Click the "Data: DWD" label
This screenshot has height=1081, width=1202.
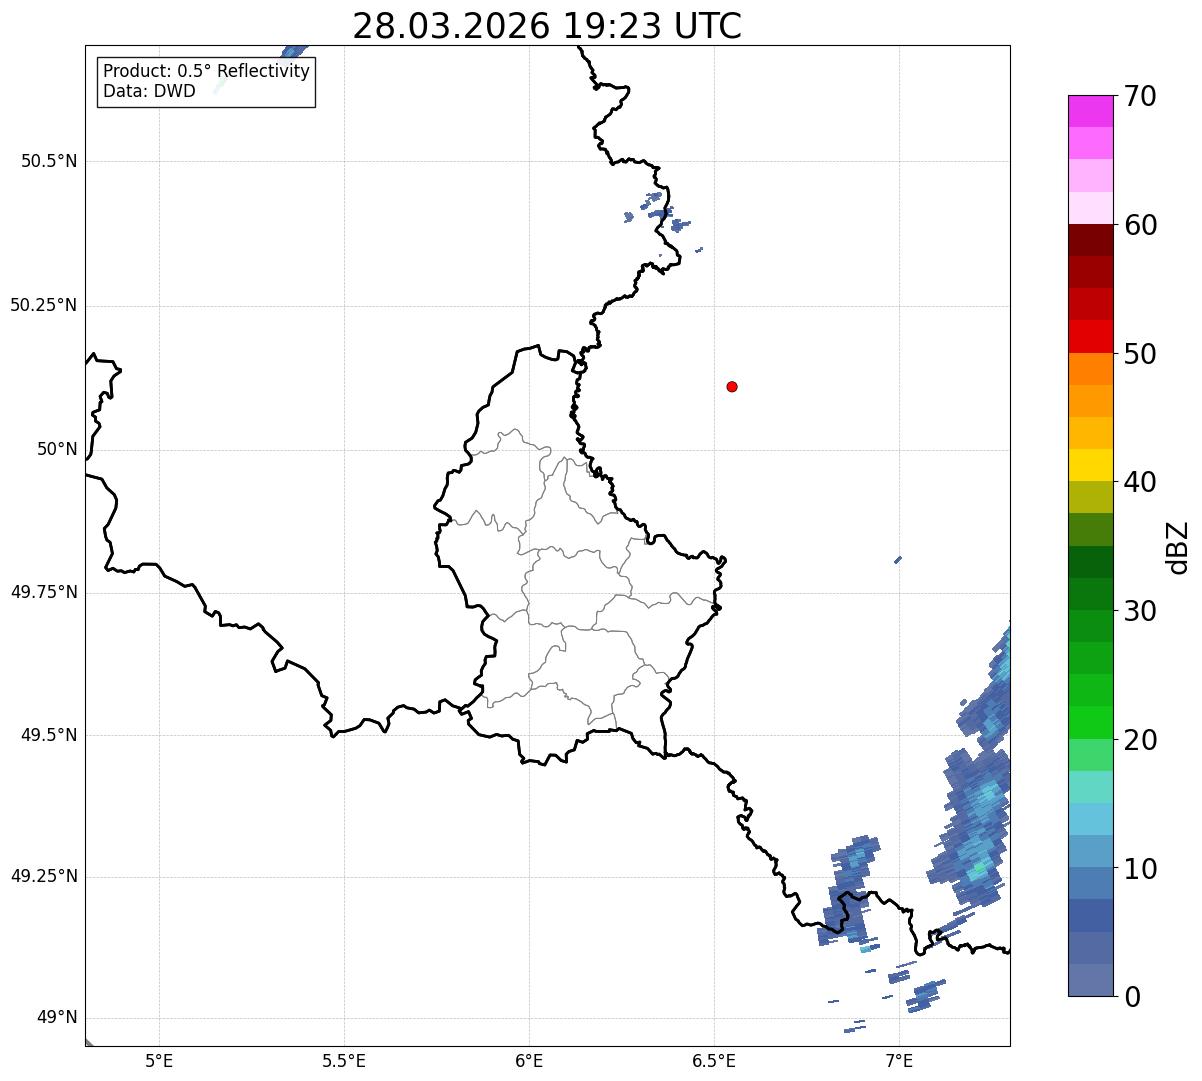149,91
